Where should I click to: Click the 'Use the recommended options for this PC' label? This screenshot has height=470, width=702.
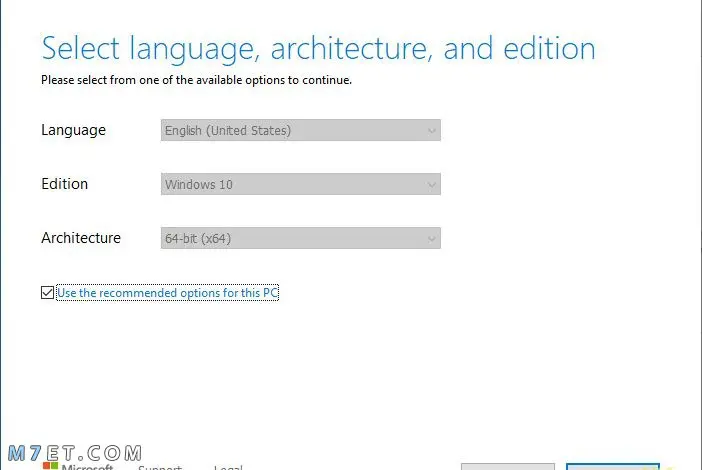pyautogui.click(x=167, y=293)
